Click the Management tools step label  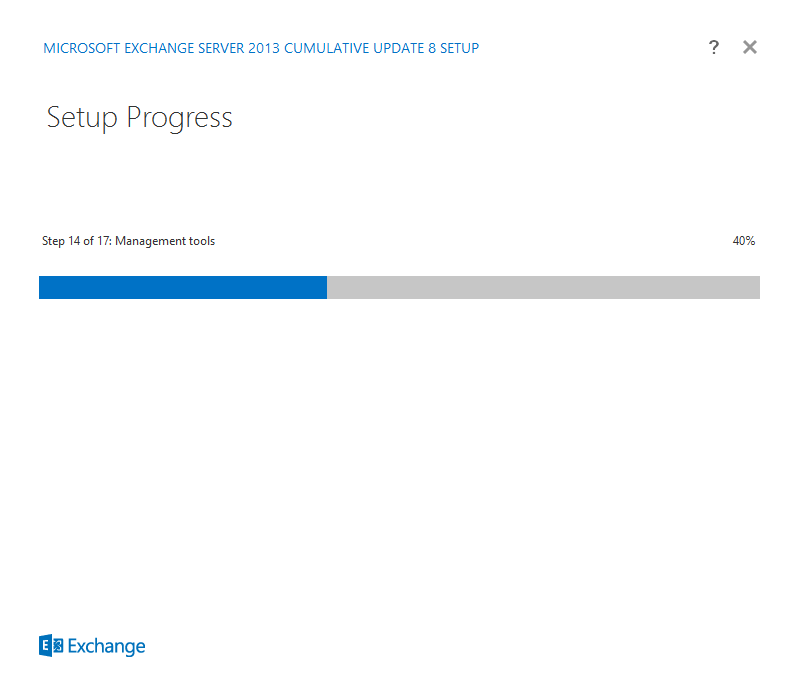165,241
